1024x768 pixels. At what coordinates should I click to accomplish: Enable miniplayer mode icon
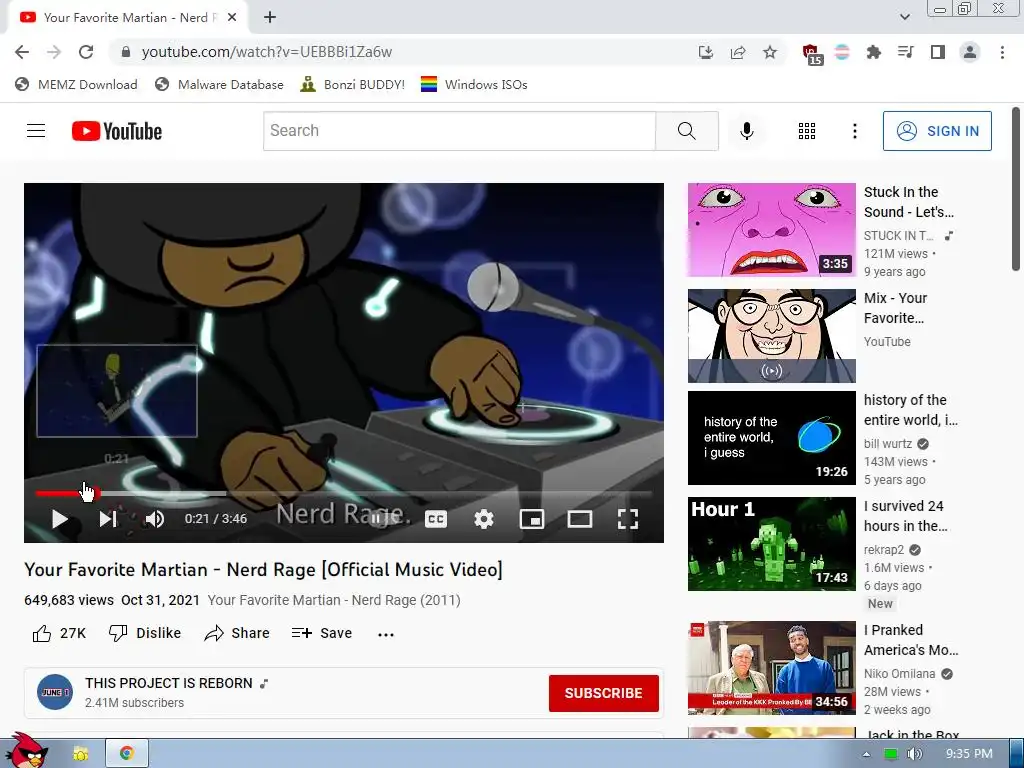click(x=532, y=519)
